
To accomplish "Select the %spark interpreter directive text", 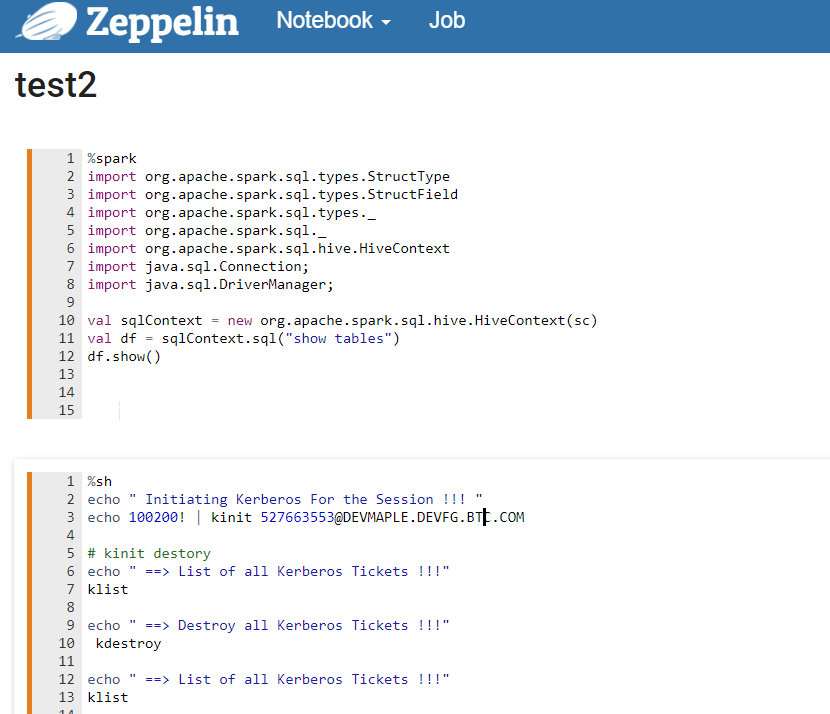I will (111, 157).
